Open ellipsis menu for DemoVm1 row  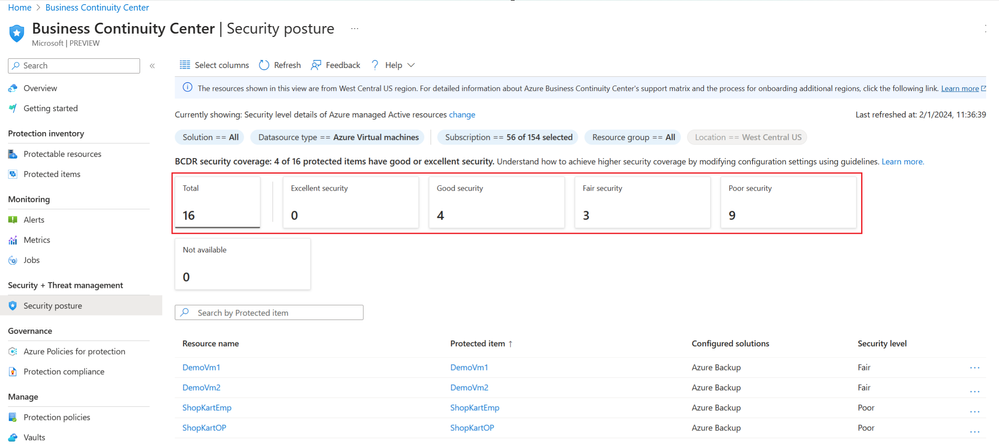[974, 368]
